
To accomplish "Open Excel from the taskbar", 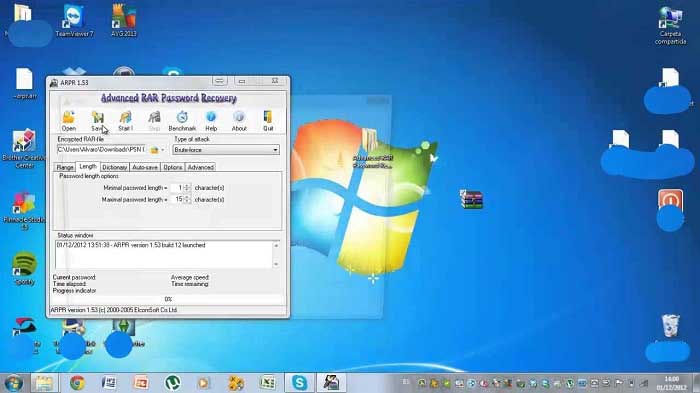I will point(267,383).
